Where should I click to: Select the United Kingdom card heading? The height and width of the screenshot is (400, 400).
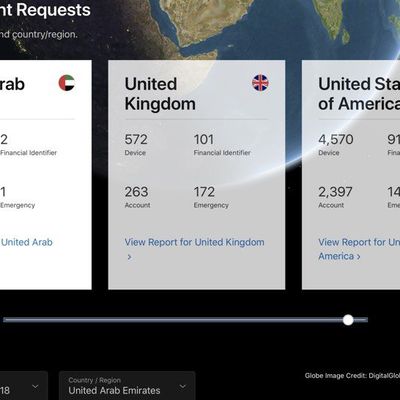pyautogui.click(x=160, y=94)
